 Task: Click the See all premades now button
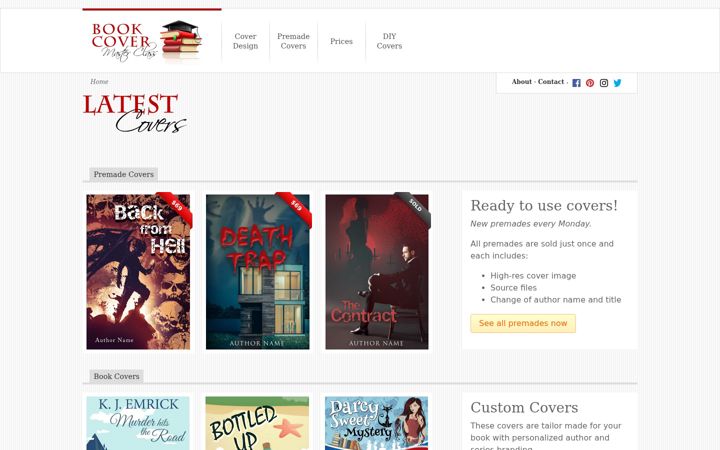(x=523, y=323)
